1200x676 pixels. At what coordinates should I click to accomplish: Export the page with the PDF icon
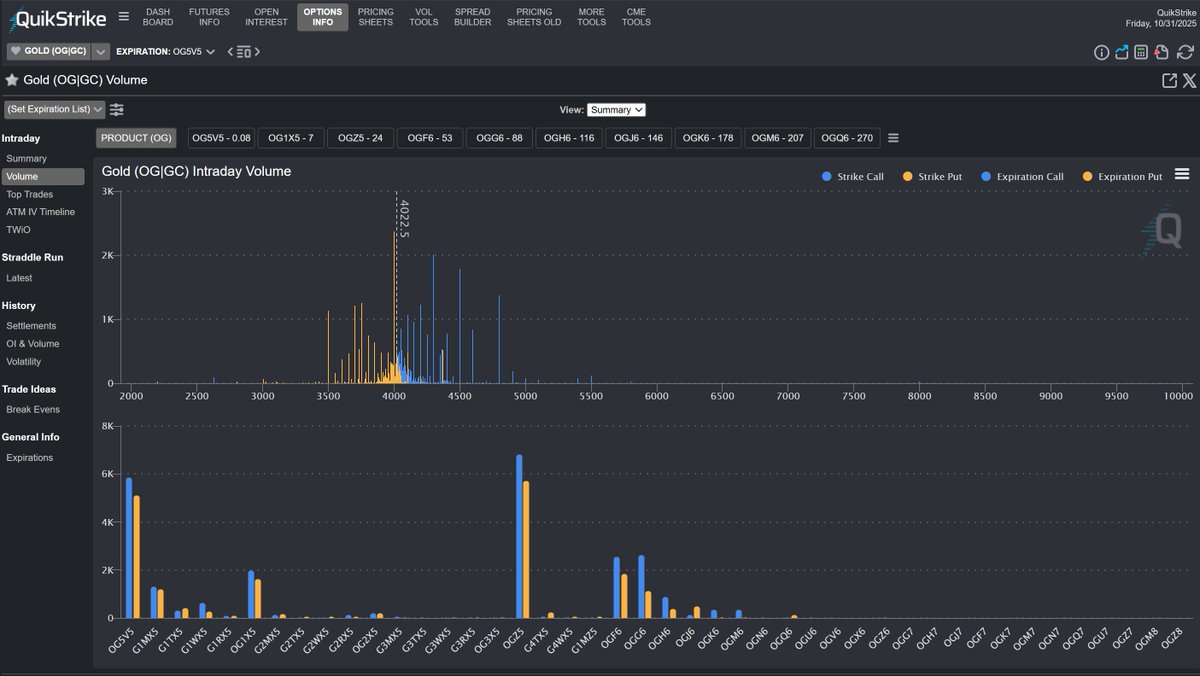1162,52
